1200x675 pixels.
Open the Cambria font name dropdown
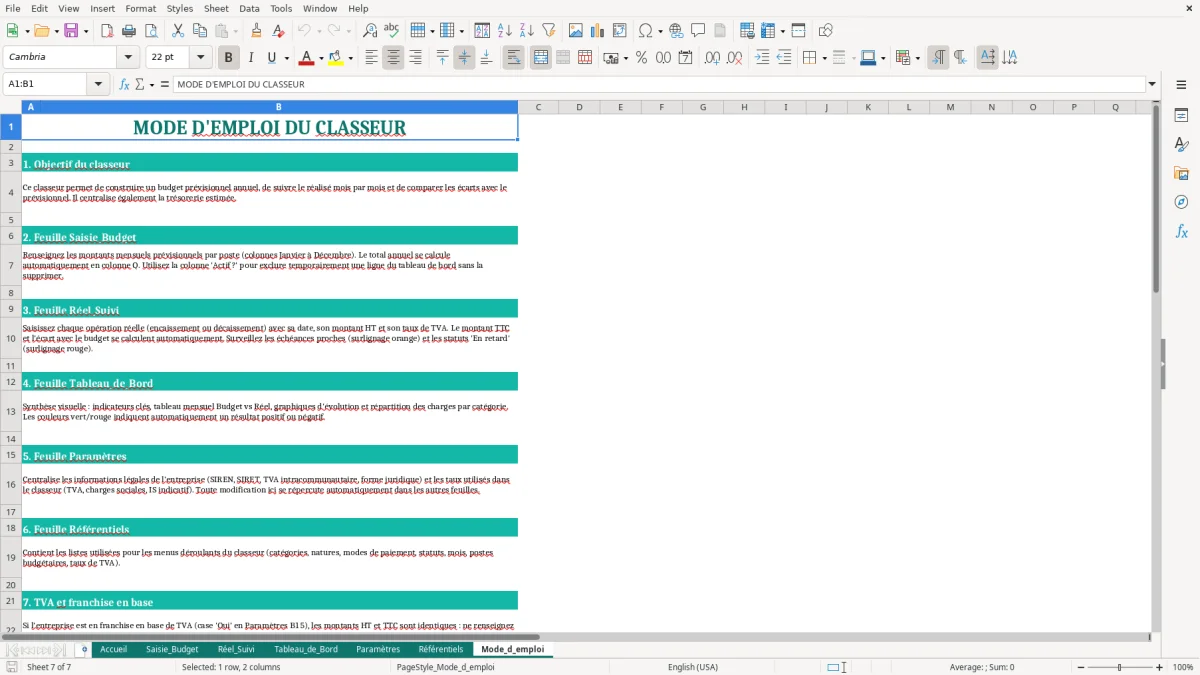[x=128, y=58]
